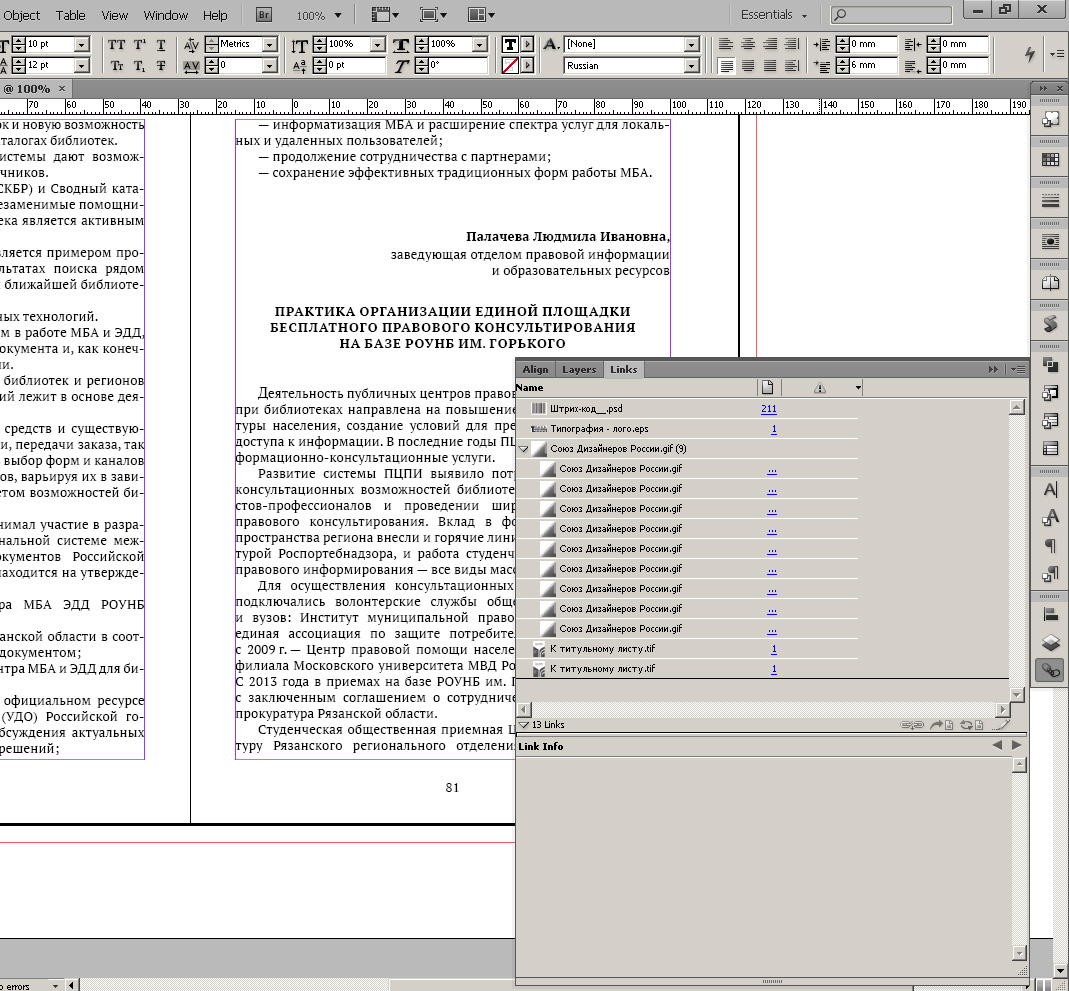Screen dimensions: 1069x991
Task: Open Swatches panel icon in dock
Action: pyautogui.click(x=1051, y=159)
